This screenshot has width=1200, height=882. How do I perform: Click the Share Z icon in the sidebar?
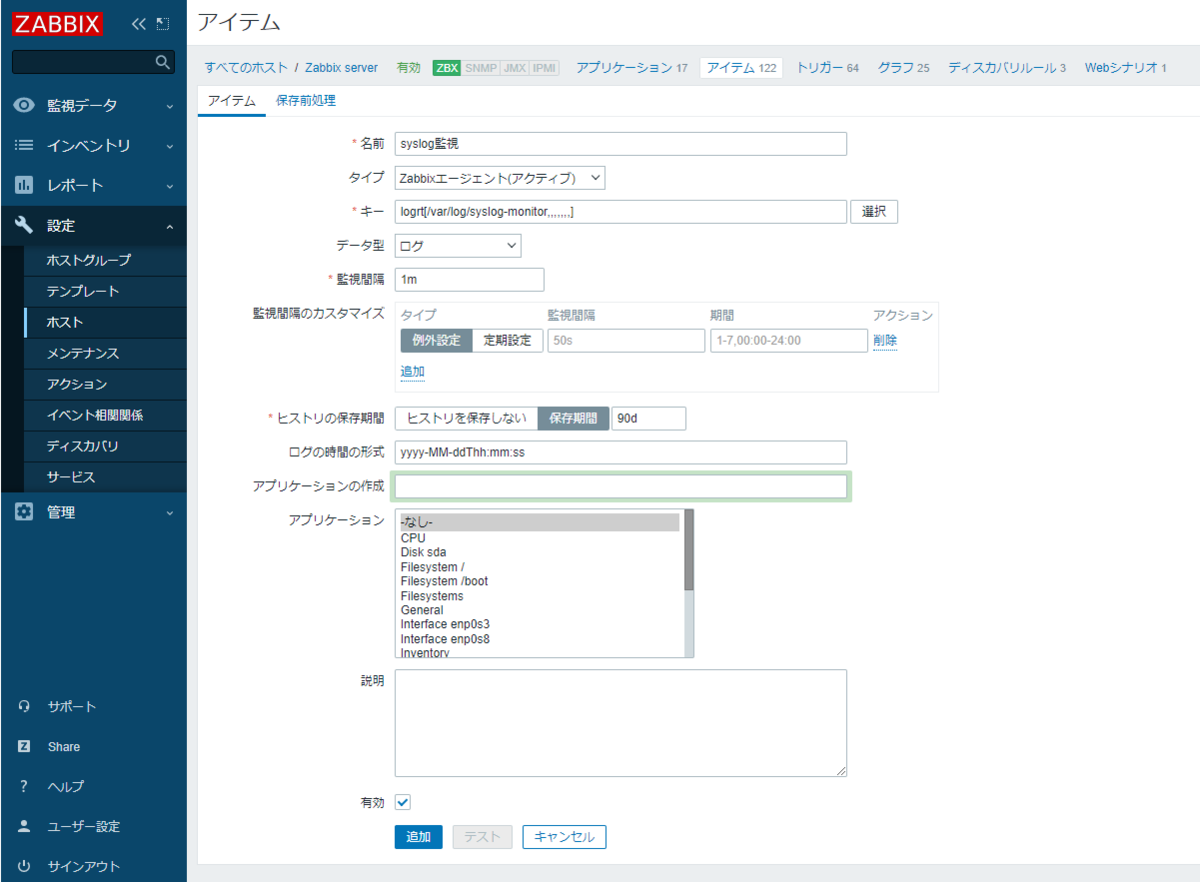click(24, 746)
